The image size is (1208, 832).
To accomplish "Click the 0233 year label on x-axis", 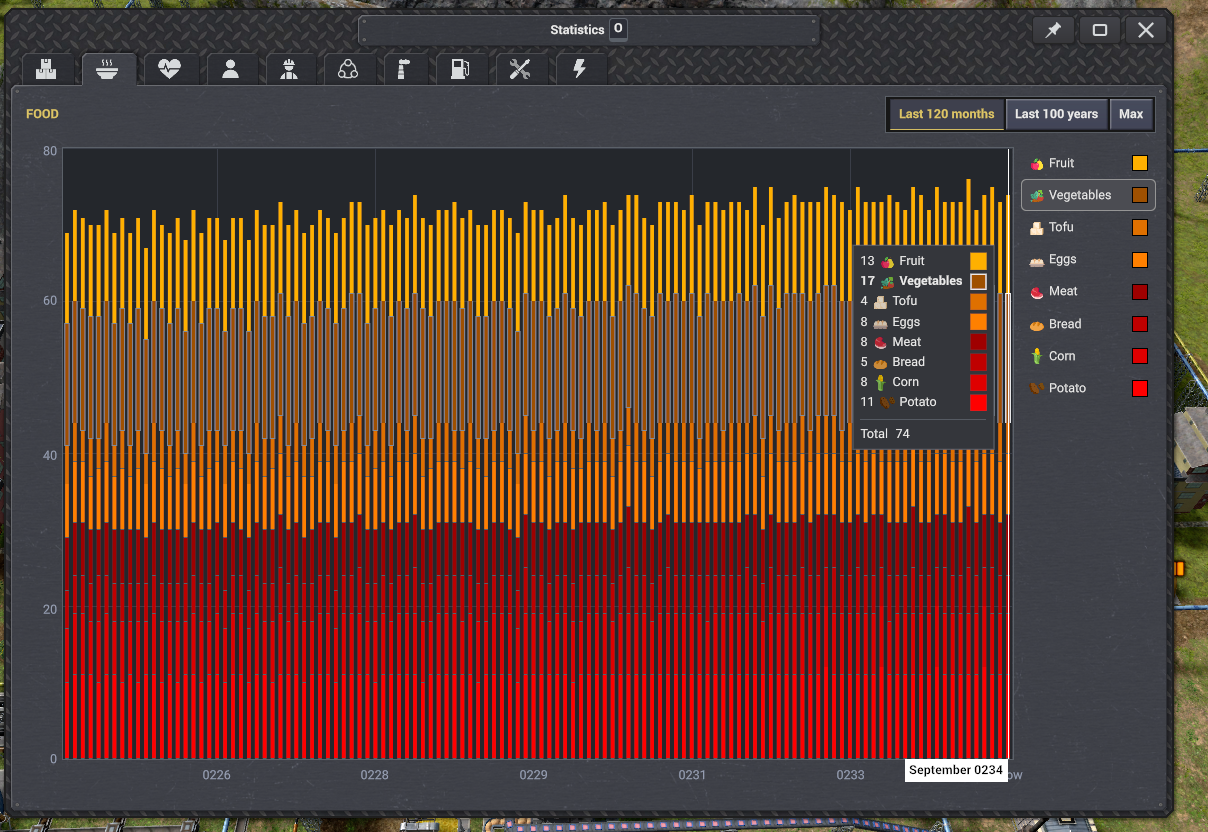I will (x=850, y=775).
